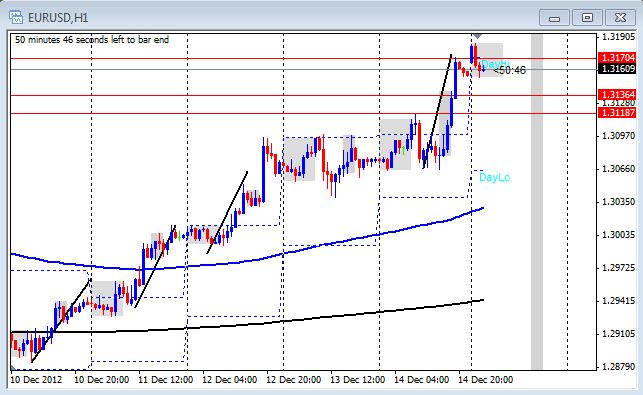
Task: Click '13 Dec 12:00' on the time axis
Action: [358, 379]
